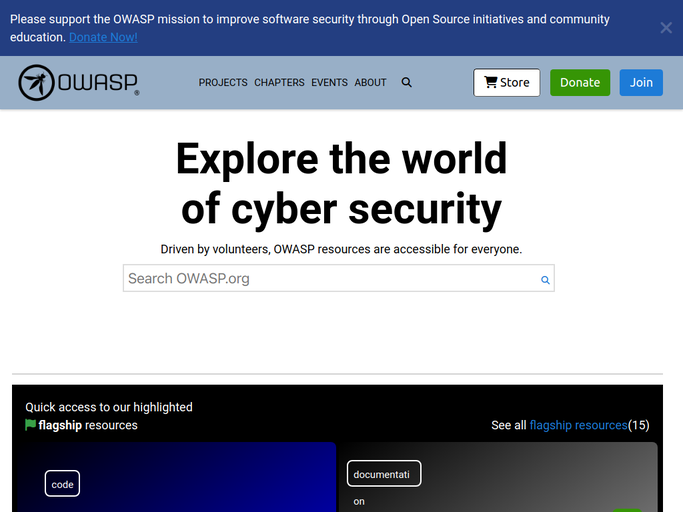Click the 'Quick access to our highlighted' text
This screenshot has width=683, height=512.
109,407
